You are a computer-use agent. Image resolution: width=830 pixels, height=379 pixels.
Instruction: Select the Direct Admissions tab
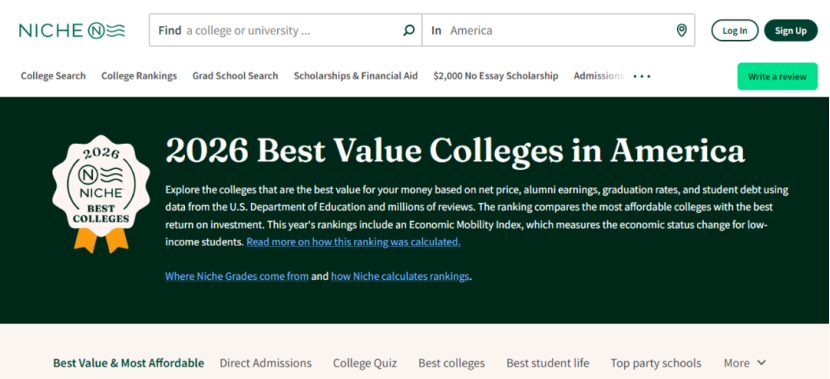click(266, 363)
